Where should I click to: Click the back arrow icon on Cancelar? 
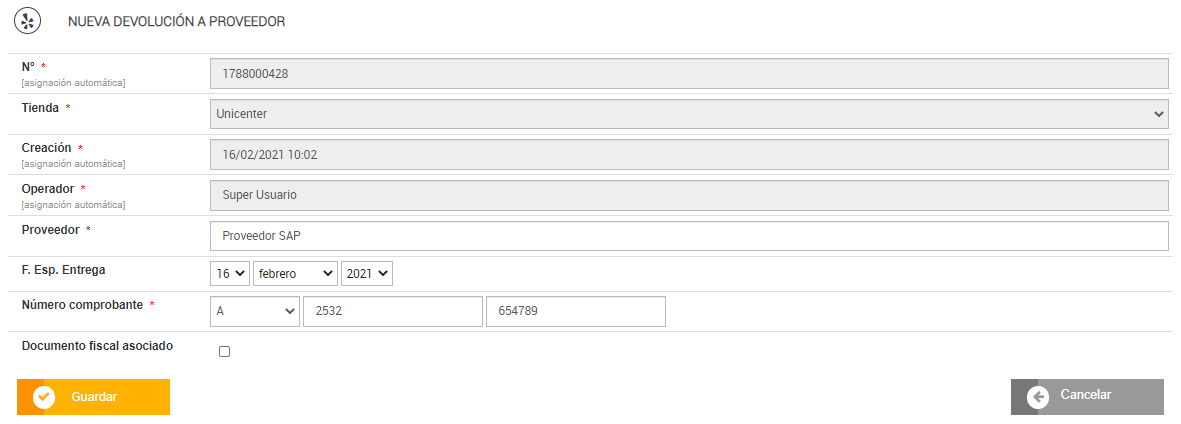pyautogui.click(x=1038, y=397)
